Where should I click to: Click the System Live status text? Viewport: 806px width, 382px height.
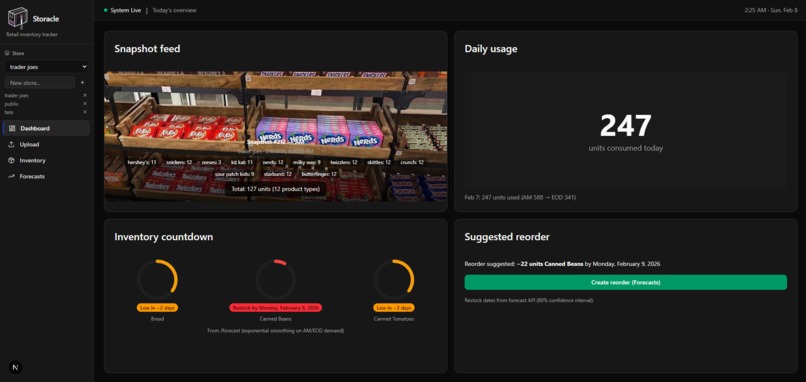(x=125, y=10)
